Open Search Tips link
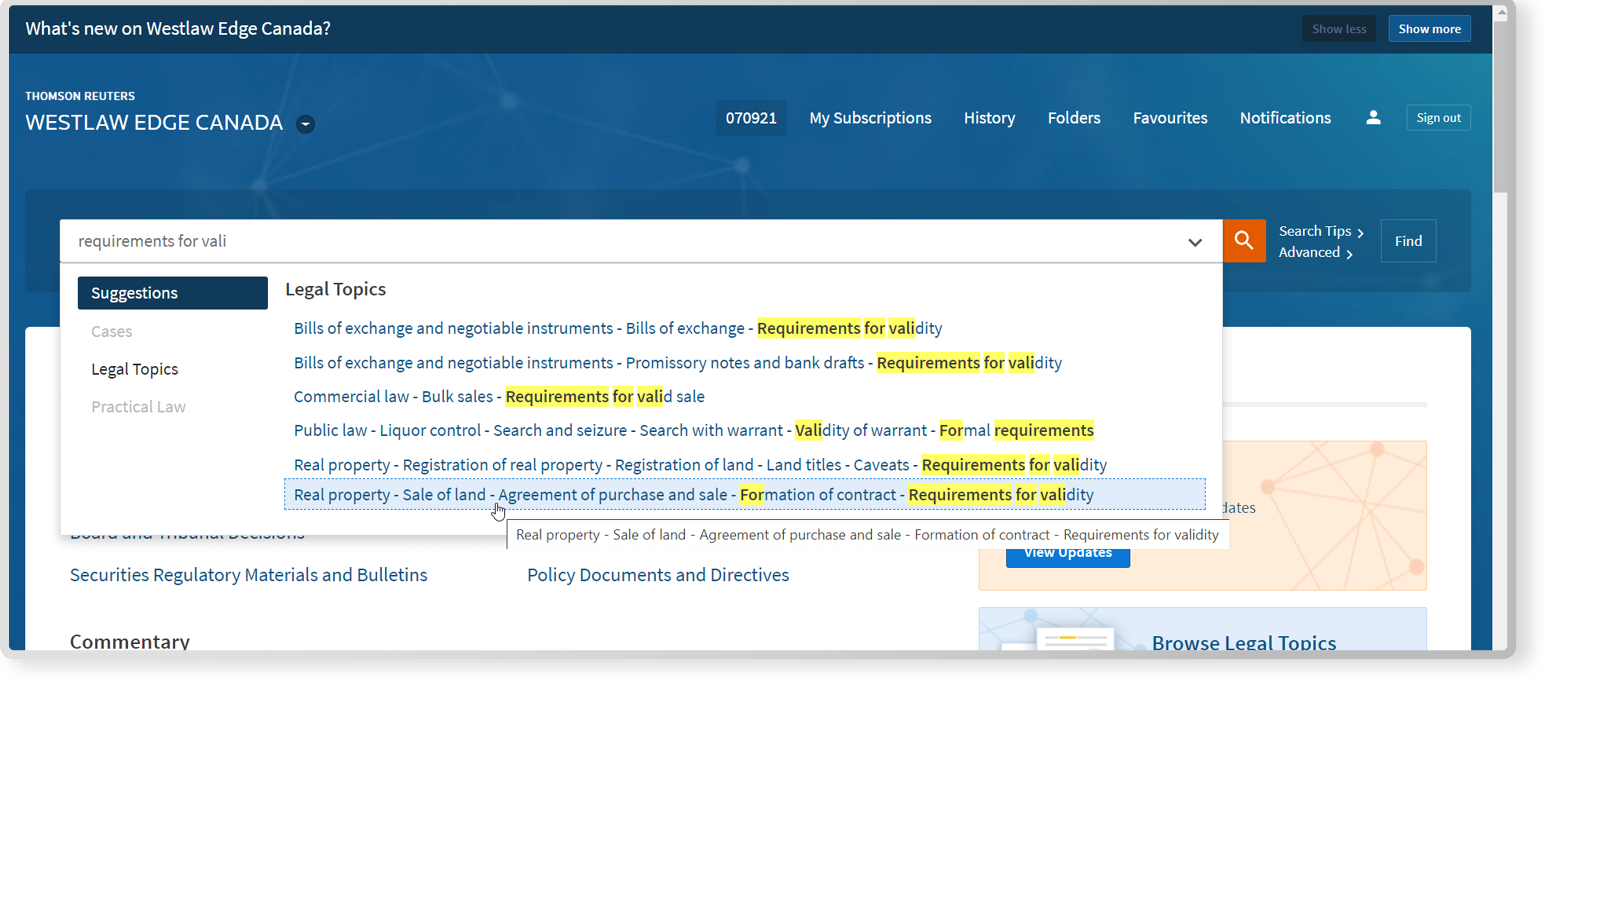The width and height of the screenshot is (1600, 900). [1321, 231]
